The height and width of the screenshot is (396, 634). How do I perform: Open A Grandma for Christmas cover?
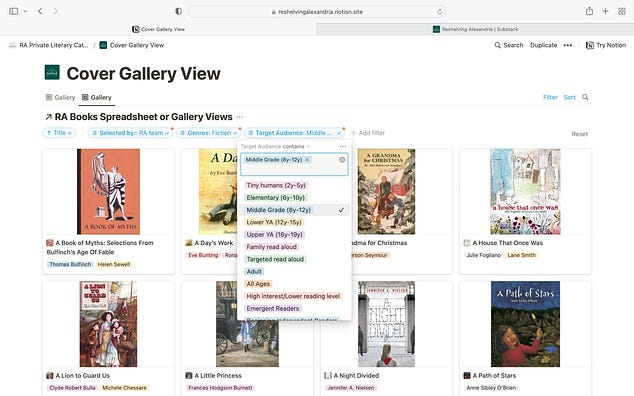click(386, 191)
